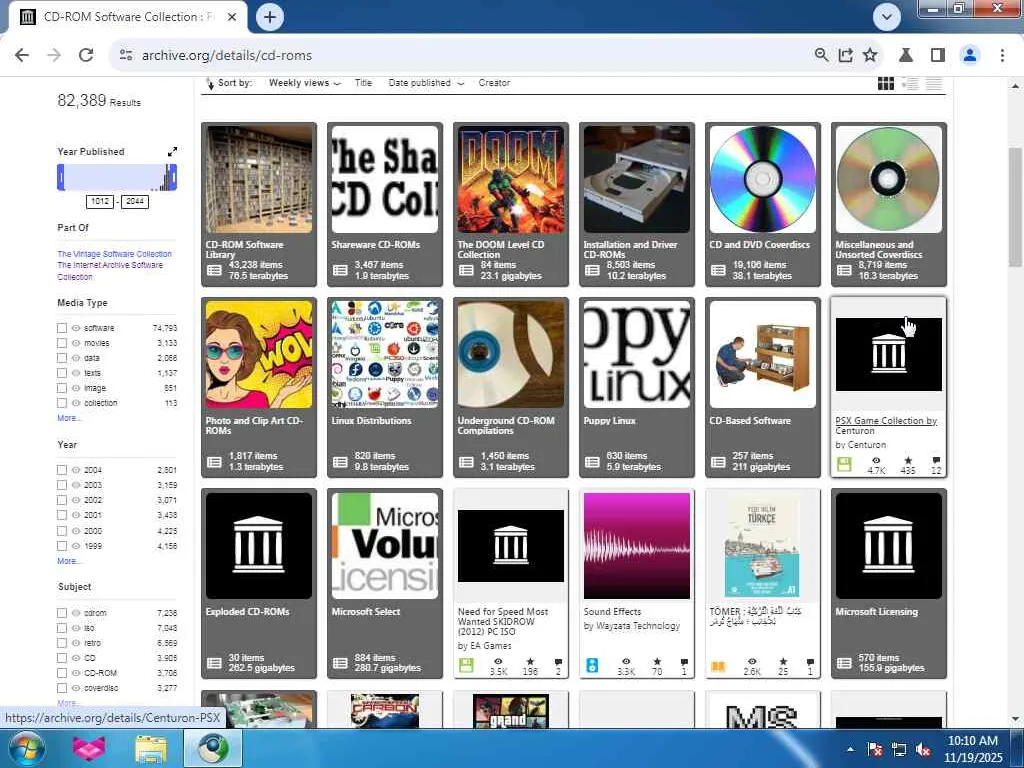Open the tab search dropdown arrow
This screenshot has height=768, width=1024.
[886, 17]
